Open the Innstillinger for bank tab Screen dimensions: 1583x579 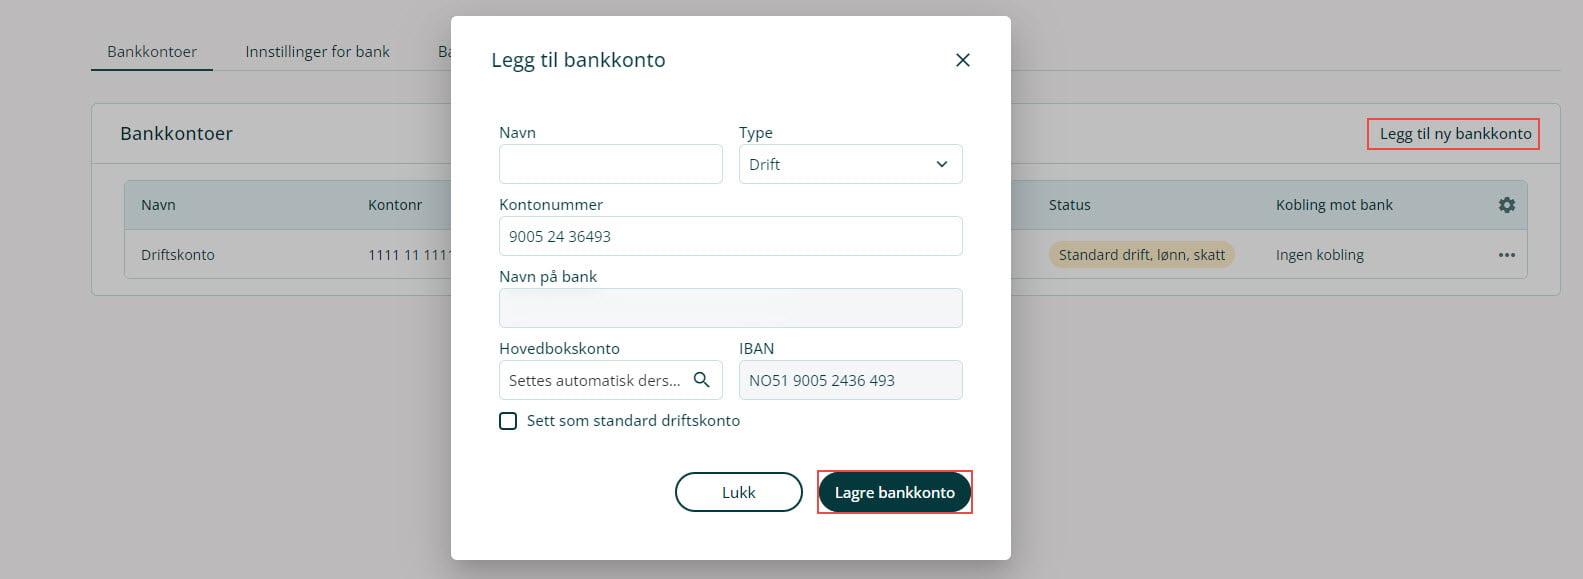coord(317,52)
